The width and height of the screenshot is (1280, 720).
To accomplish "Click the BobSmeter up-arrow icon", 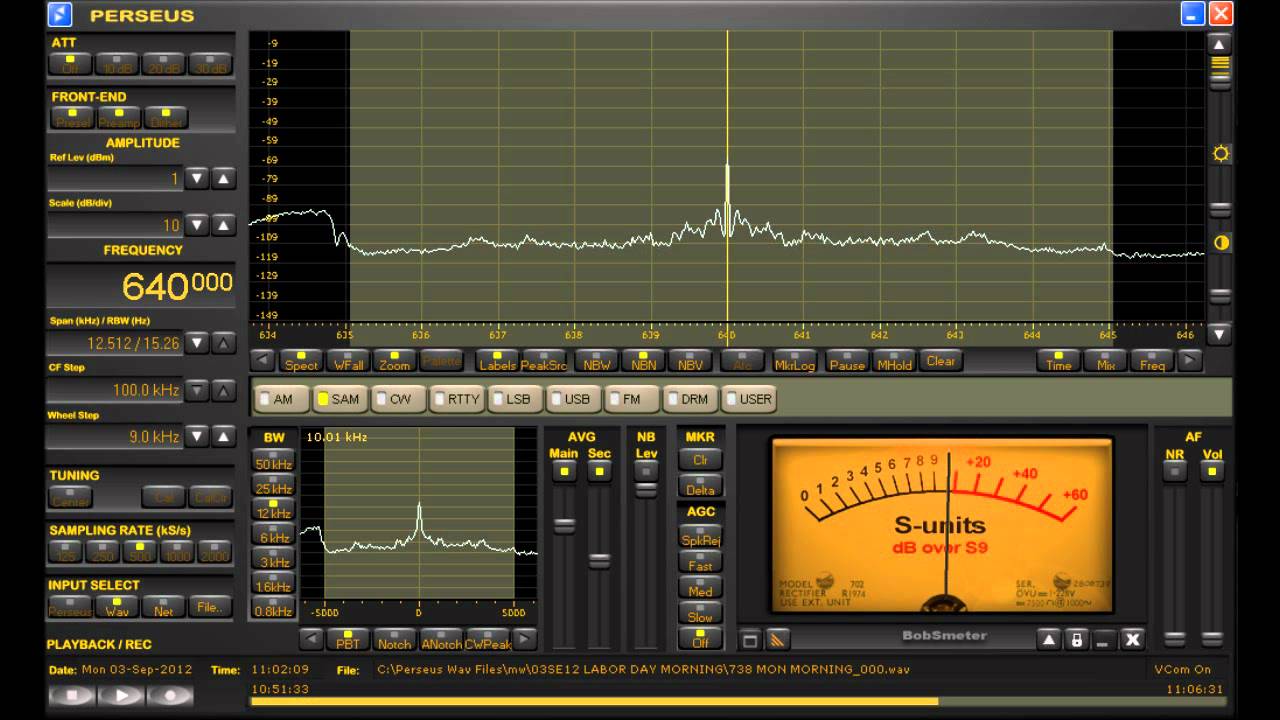I will click(1048, 640).
